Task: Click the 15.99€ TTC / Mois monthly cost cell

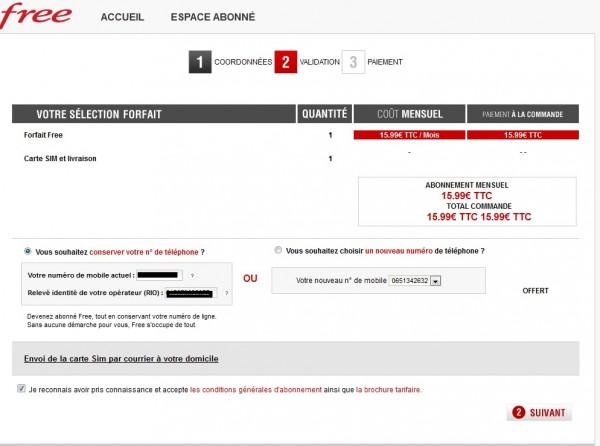Action: click(x=409, y=135)
